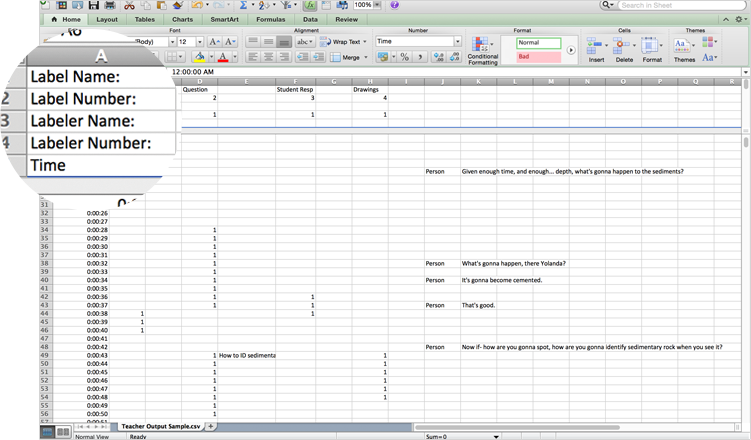Open Conditional Formatting
This screenshot has height=440, width=751.
(482, 49)
